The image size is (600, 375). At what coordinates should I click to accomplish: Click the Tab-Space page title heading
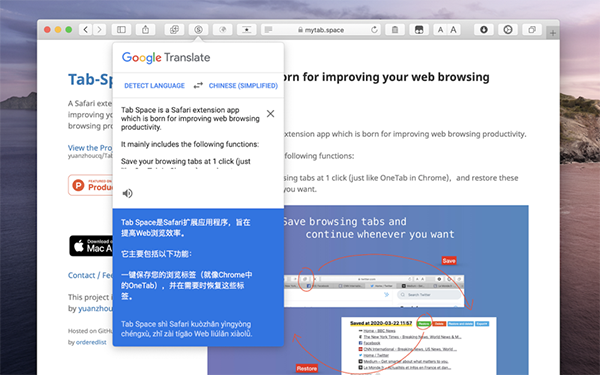point(90,79)
